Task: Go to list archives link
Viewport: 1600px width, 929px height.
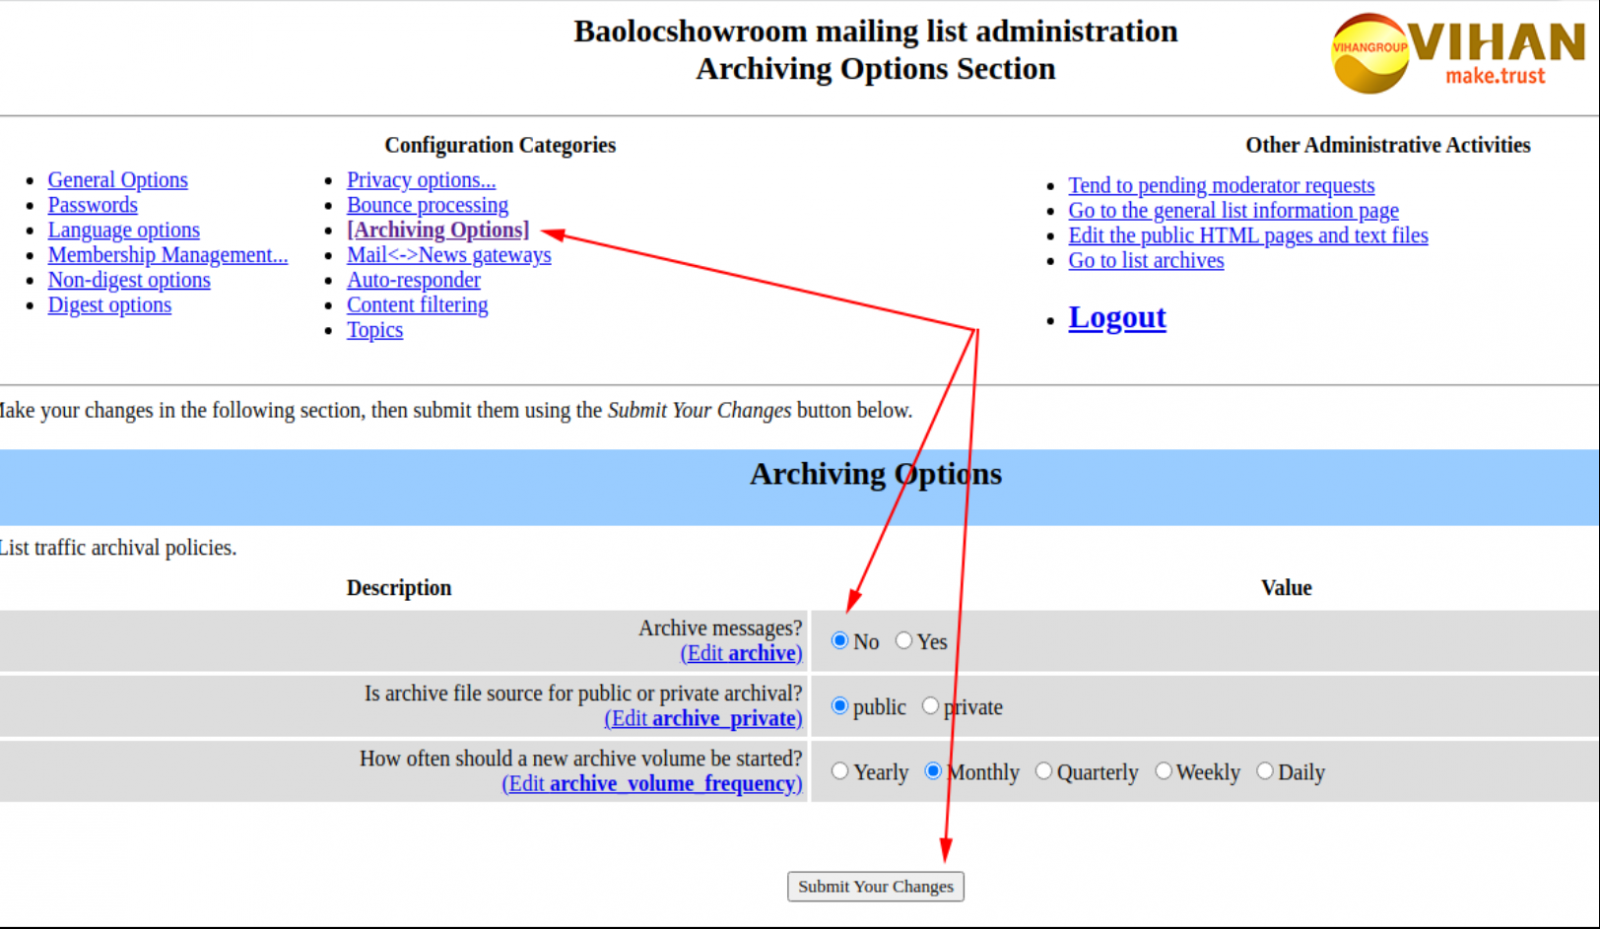Action: (1145, 261)
